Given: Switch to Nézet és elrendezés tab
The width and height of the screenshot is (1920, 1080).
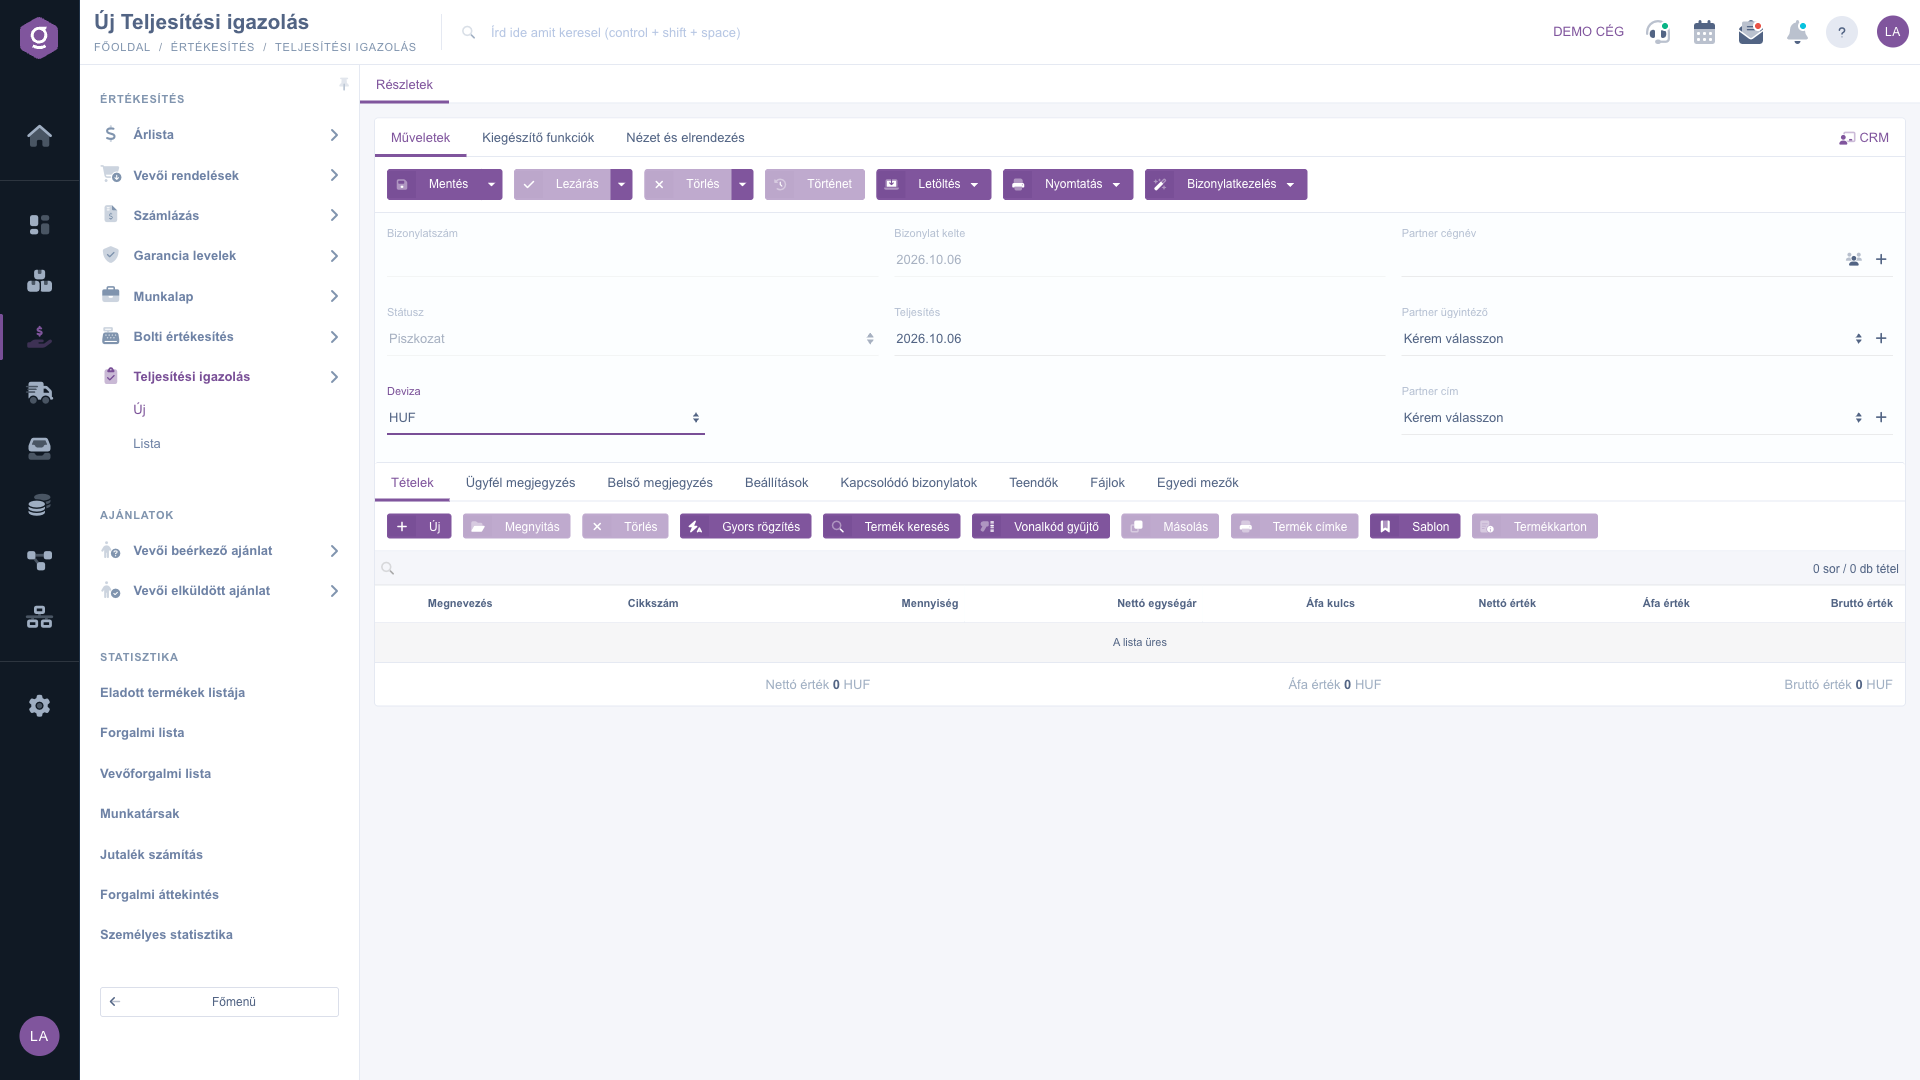Looking at the screenshot, I should point(685,138).
